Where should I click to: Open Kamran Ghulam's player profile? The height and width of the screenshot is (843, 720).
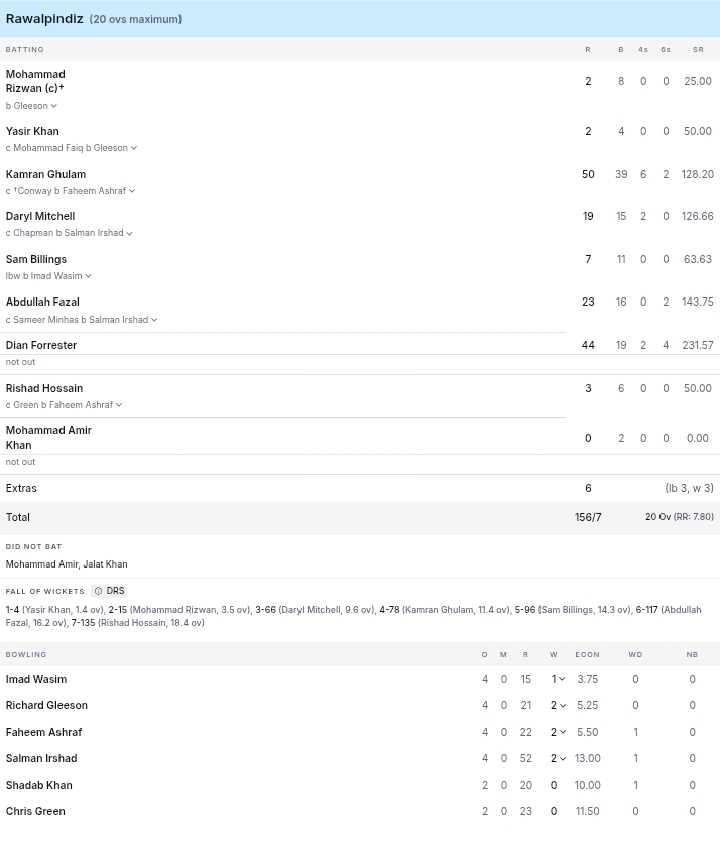46,174
